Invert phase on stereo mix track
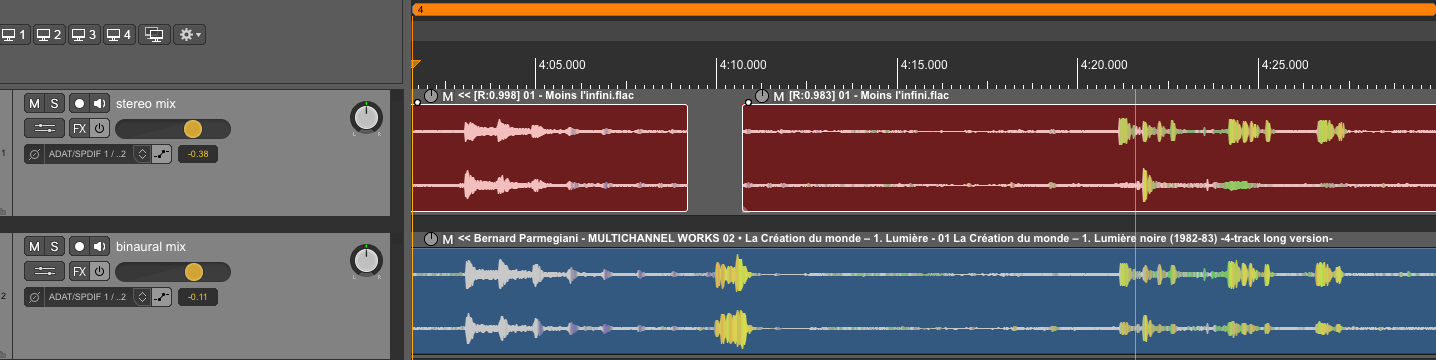Image resolution: width=1436 pixels, height=360 pixels. (x=35, y=154)
